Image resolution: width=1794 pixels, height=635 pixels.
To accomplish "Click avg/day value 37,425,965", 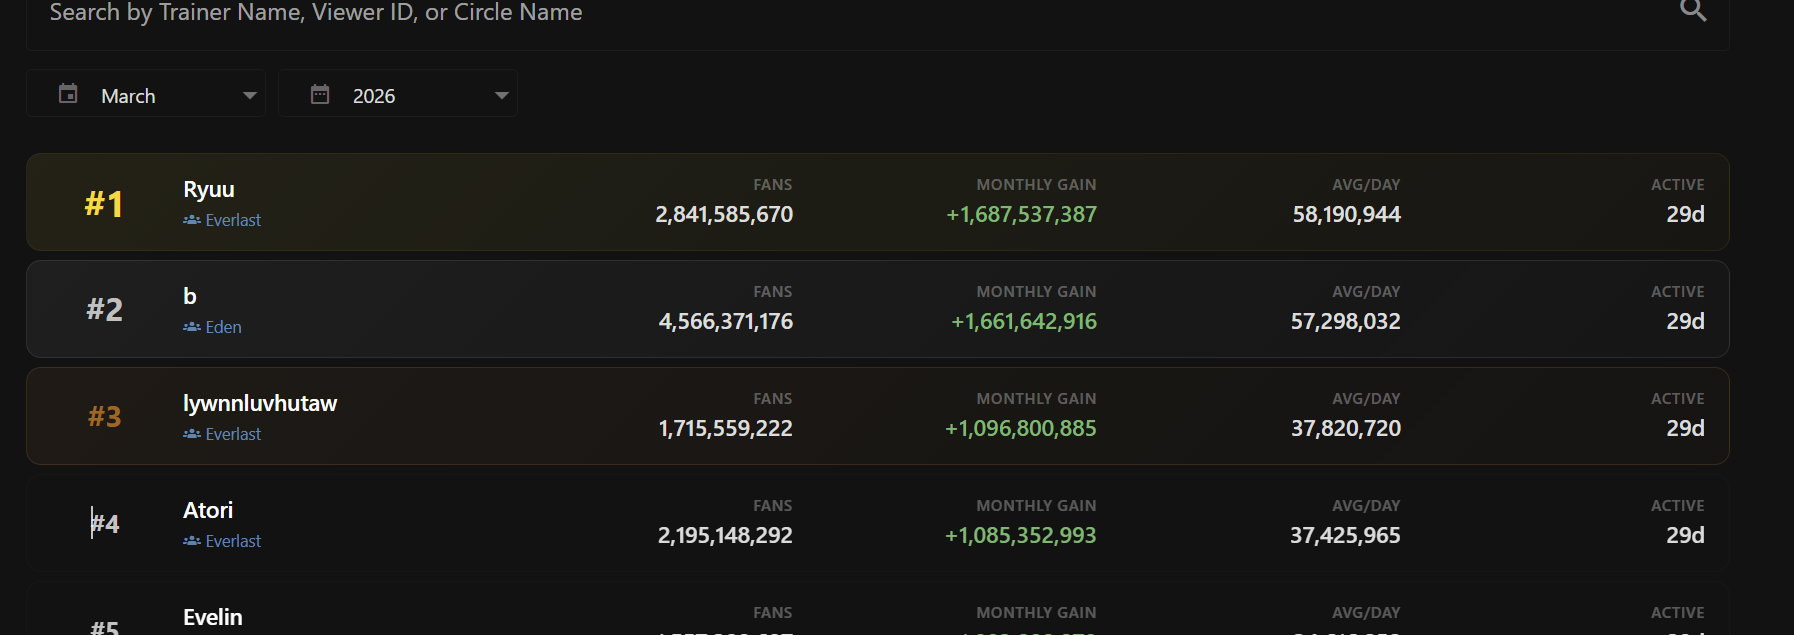I will point(1345,535).
